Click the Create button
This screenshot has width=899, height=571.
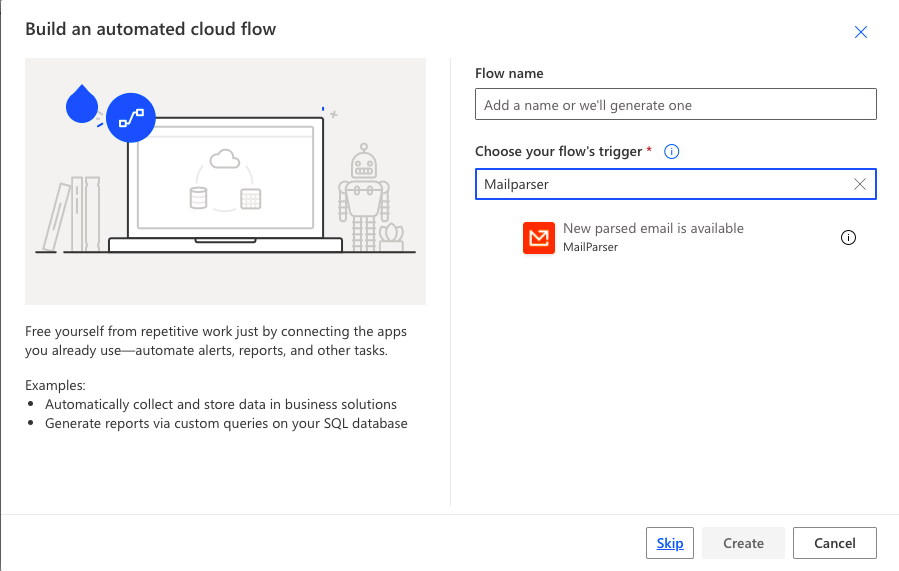coord(743,543)
